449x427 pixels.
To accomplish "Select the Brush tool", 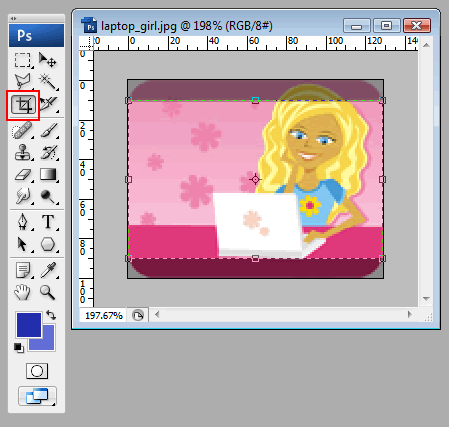I will click(49, 130).
